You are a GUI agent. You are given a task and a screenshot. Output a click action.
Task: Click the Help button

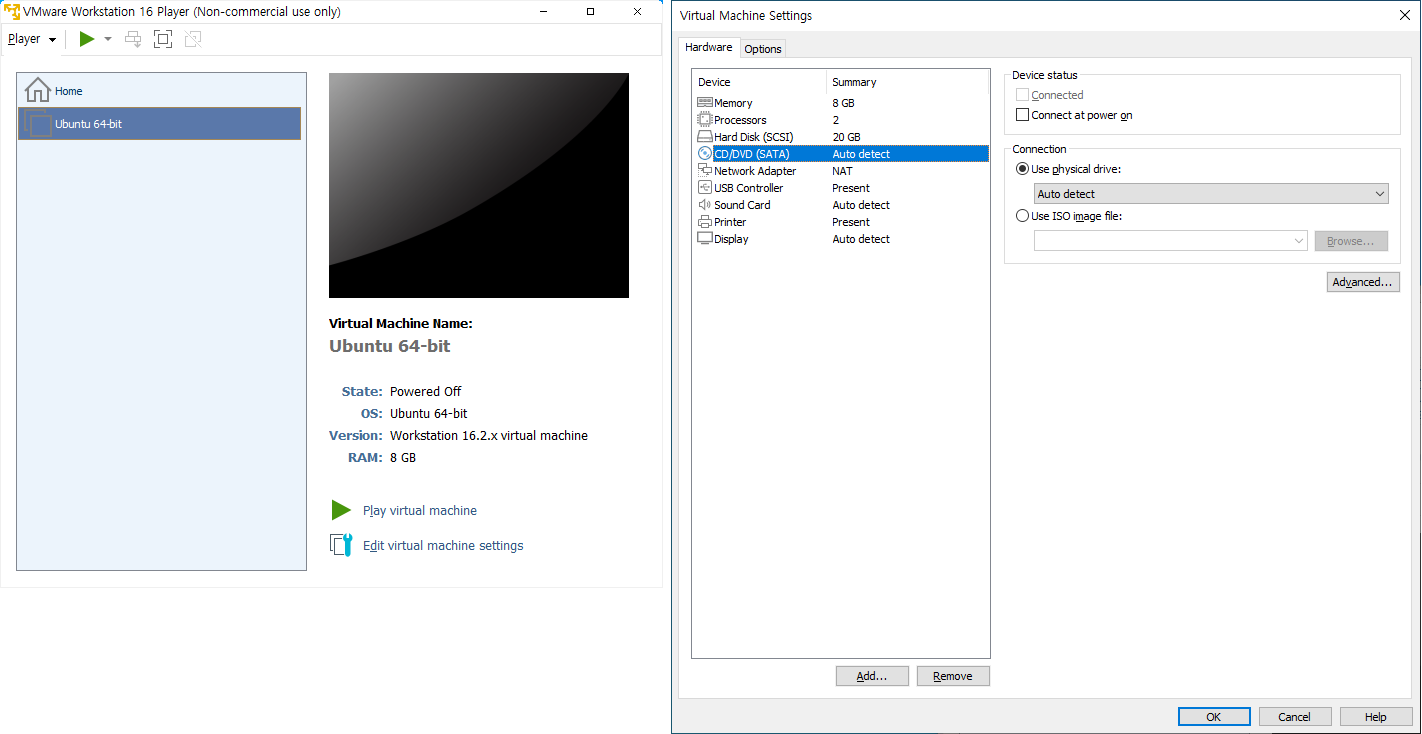click(x=1376, y=716)
